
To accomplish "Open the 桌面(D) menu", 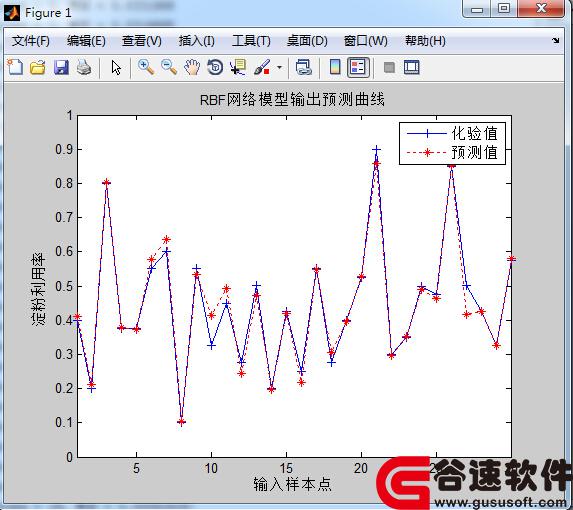I will [307, 41].
